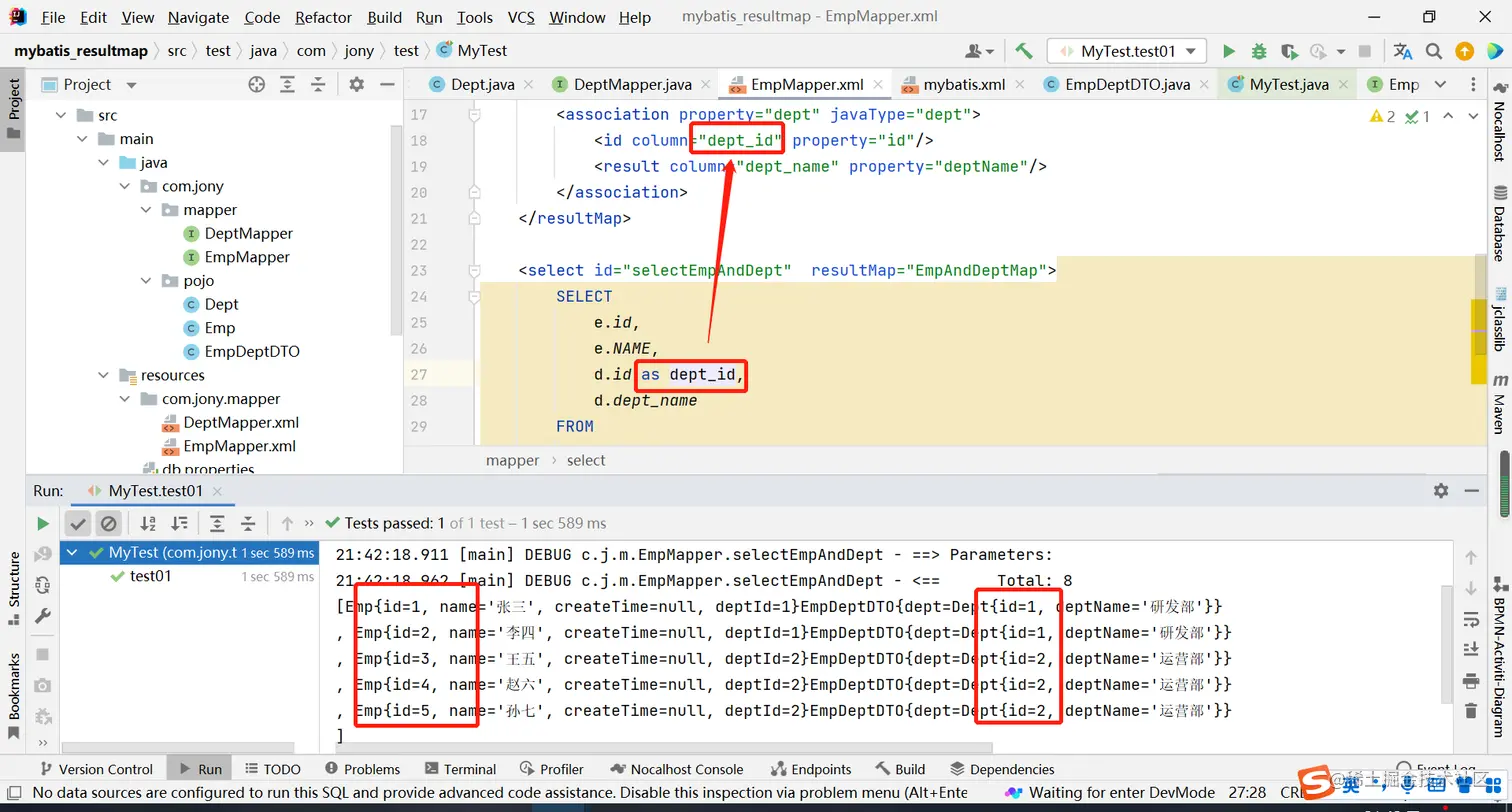
Task: Open the MyTest.test01 run configuration dropdown
Action: (1127, 51)
